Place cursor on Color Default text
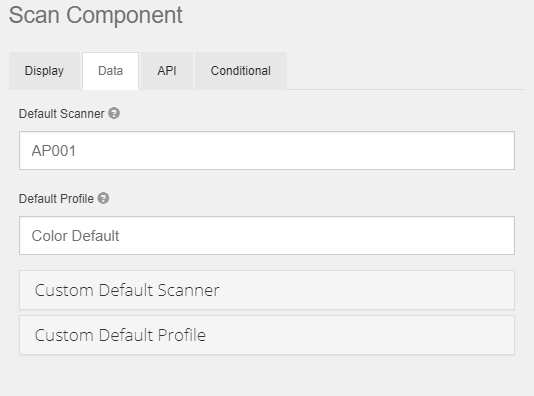The height and width of the screenshot is (396, 534). pyautogui.click(x=75, y=236)
